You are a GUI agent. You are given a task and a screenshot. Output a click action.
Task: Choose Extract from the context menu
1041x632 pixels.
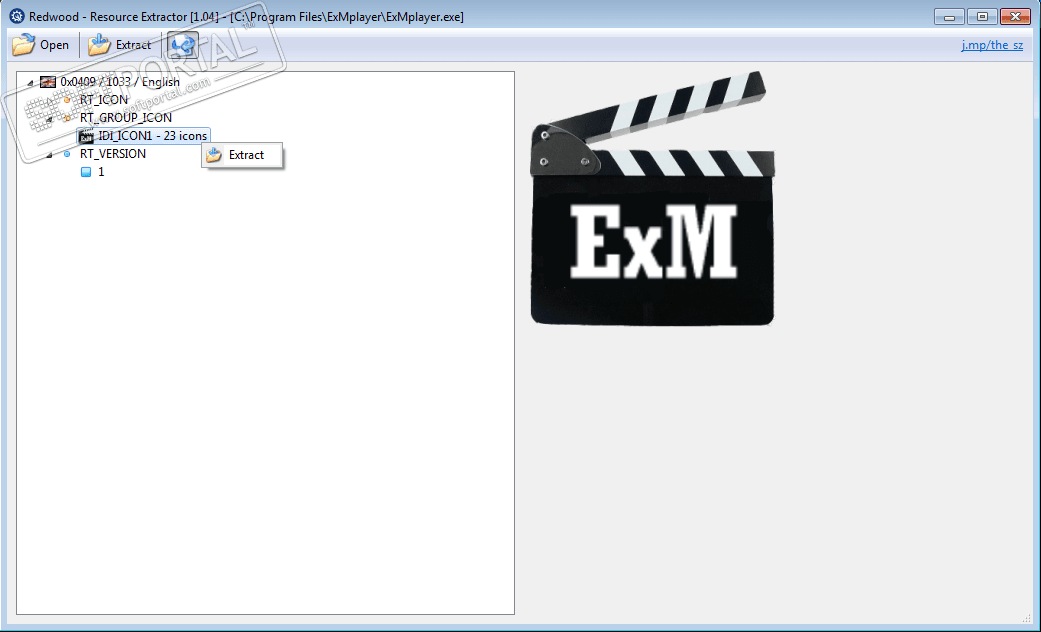click(x=242, y=155)
